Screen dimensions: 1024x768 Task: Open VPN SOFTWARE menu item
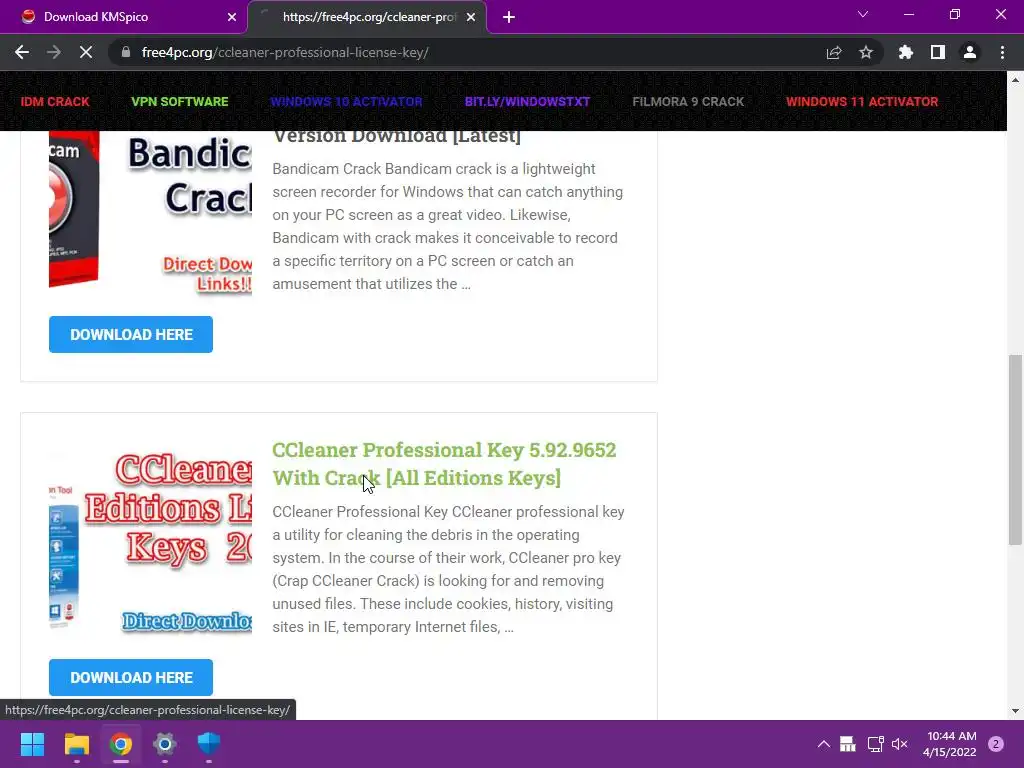point(180,102)
